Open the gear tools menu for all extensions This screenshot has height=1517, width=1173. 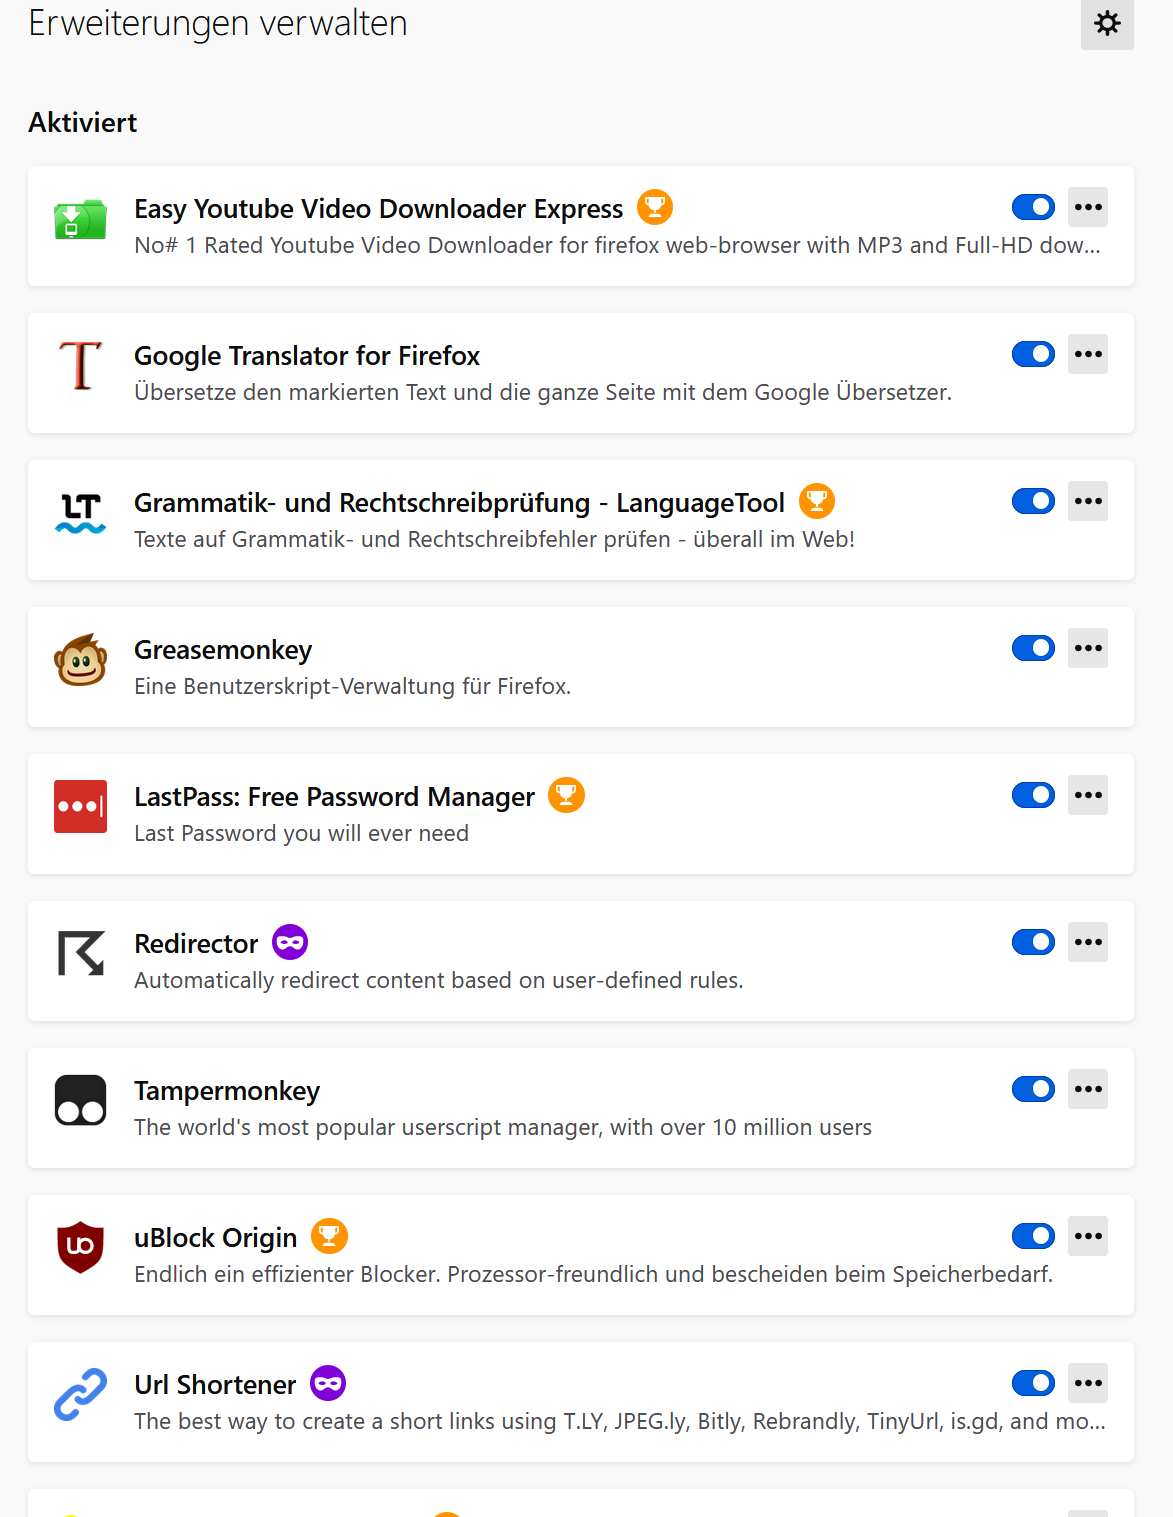(x=1107, y=23)
